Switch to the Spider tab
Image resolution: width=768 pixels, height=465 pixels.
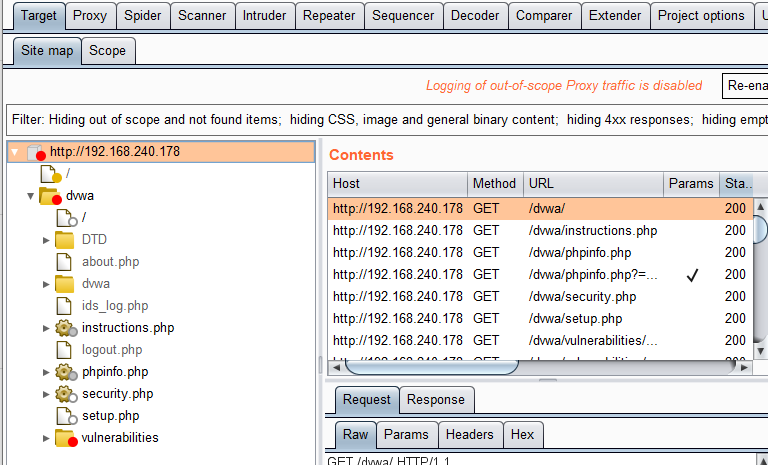pyautogui.click(x=143, y=16)
